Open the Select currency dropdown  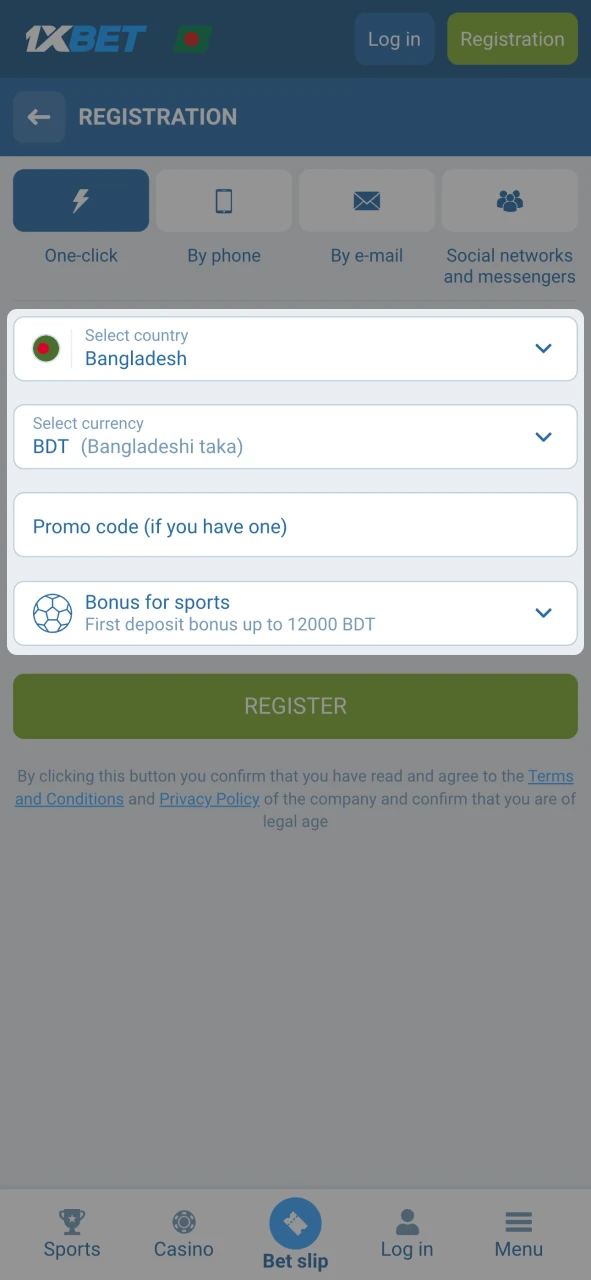pos(543,436)
